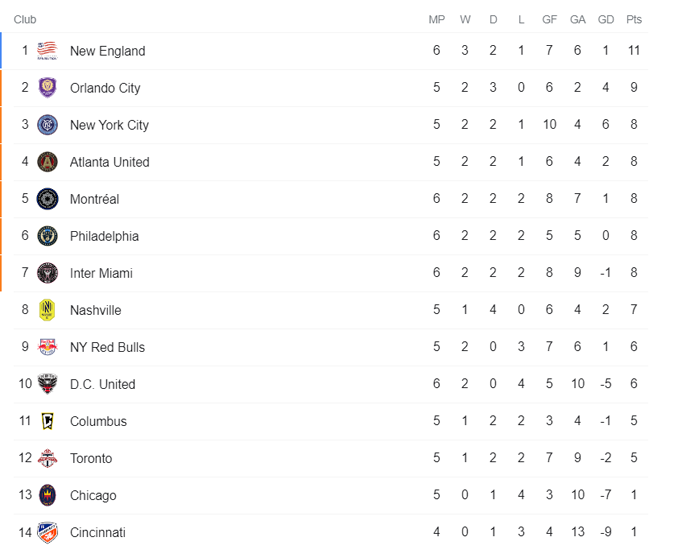Click the Montréal club logo

pos(47,199)
